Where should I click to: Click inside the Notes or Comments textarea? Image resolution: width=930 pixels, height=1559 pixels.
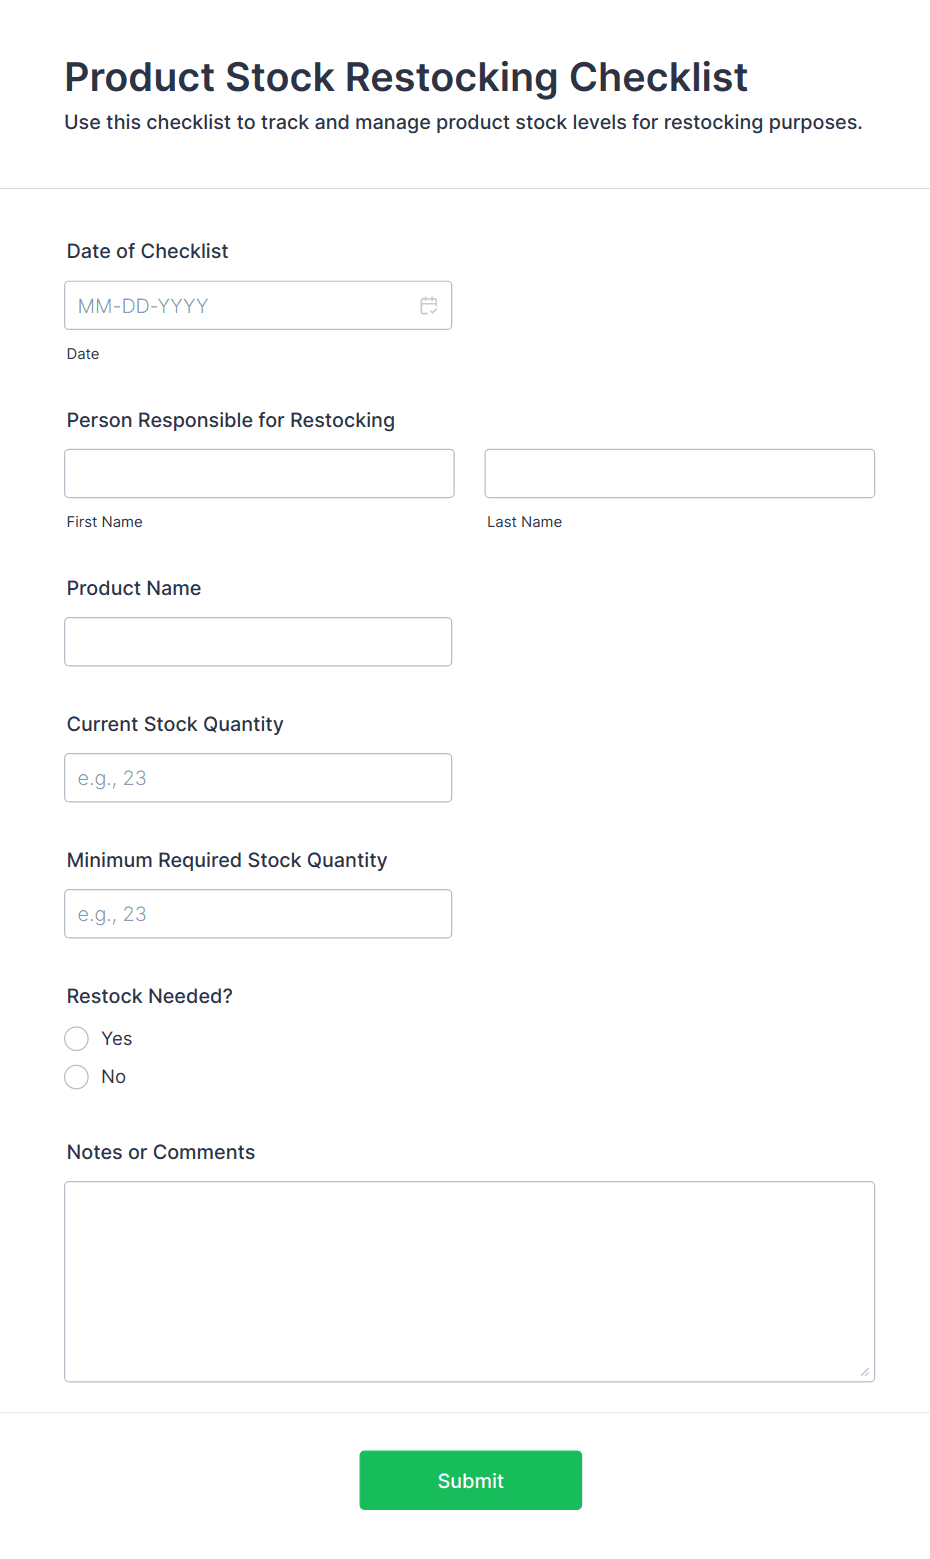[469, 1282]
